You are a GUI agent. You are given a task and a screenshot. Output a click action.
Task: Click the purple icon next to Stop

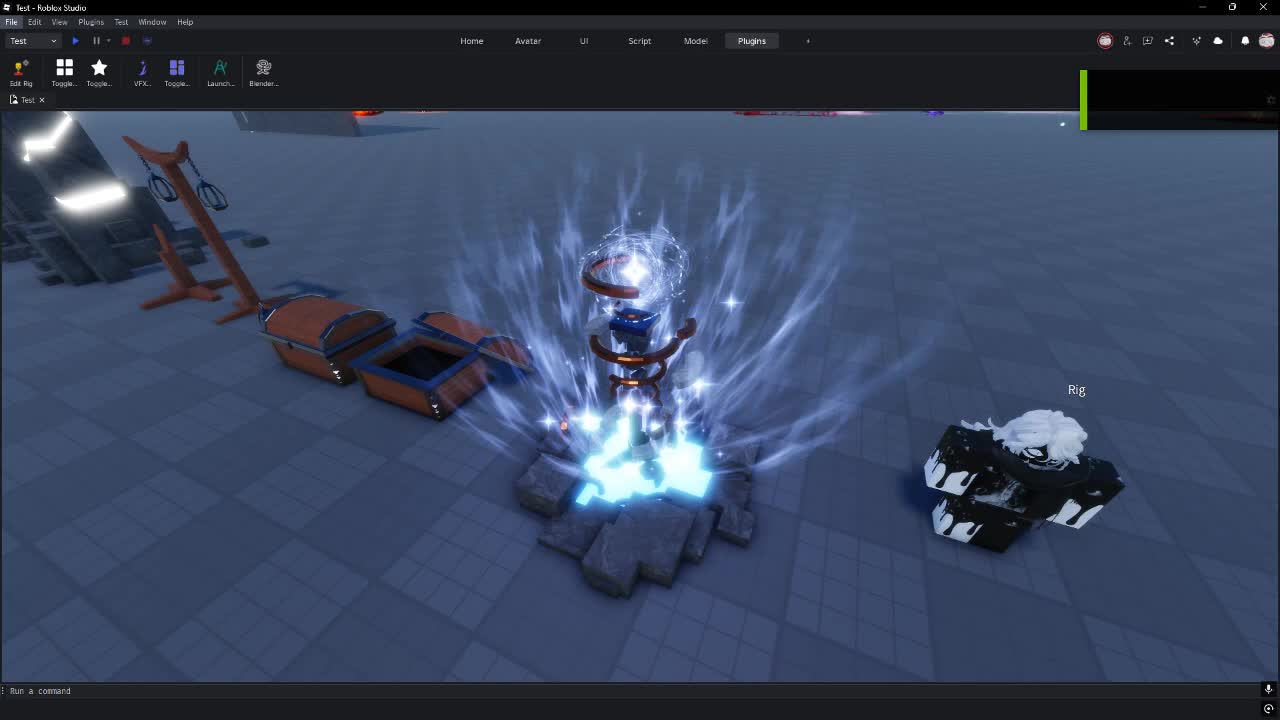[x=147, y=41]
